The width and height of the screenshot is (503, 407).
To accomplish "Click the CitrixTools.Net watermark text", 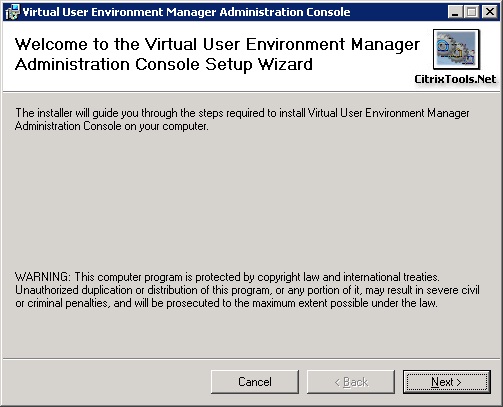I will [x=455, y=79].
